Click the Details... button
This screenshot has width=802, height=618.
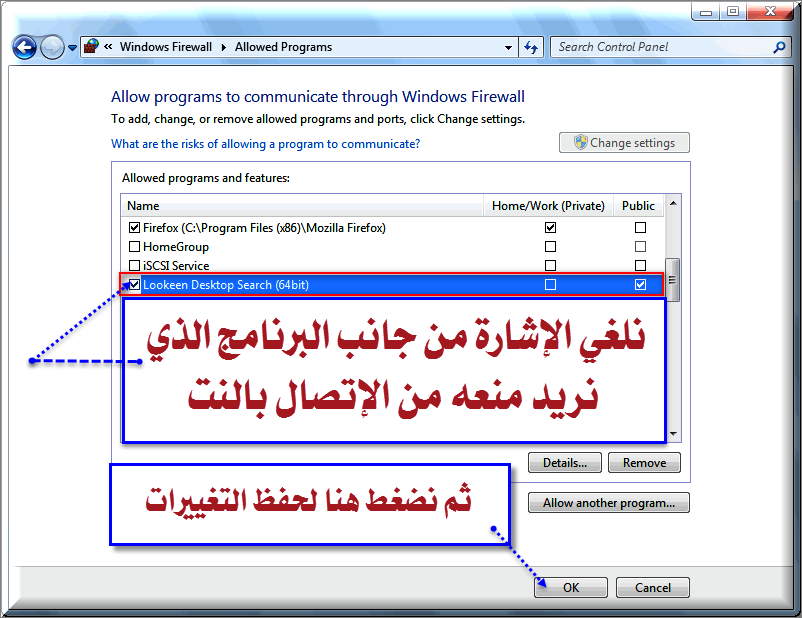pos(565,462)
